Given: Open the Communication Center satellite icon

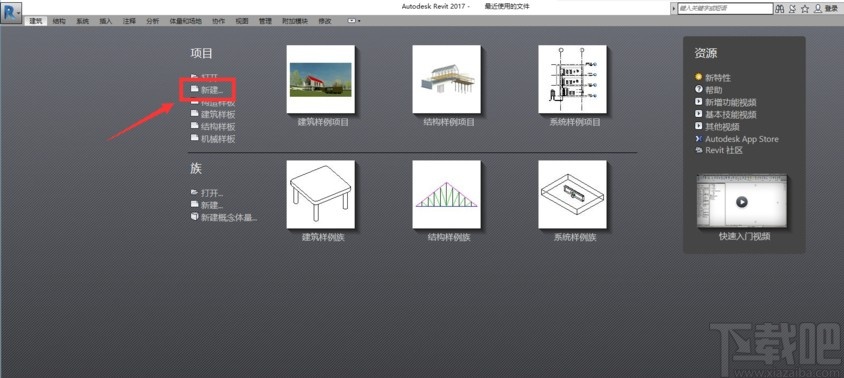Looking at the screenshot, I should click(793, 9).
